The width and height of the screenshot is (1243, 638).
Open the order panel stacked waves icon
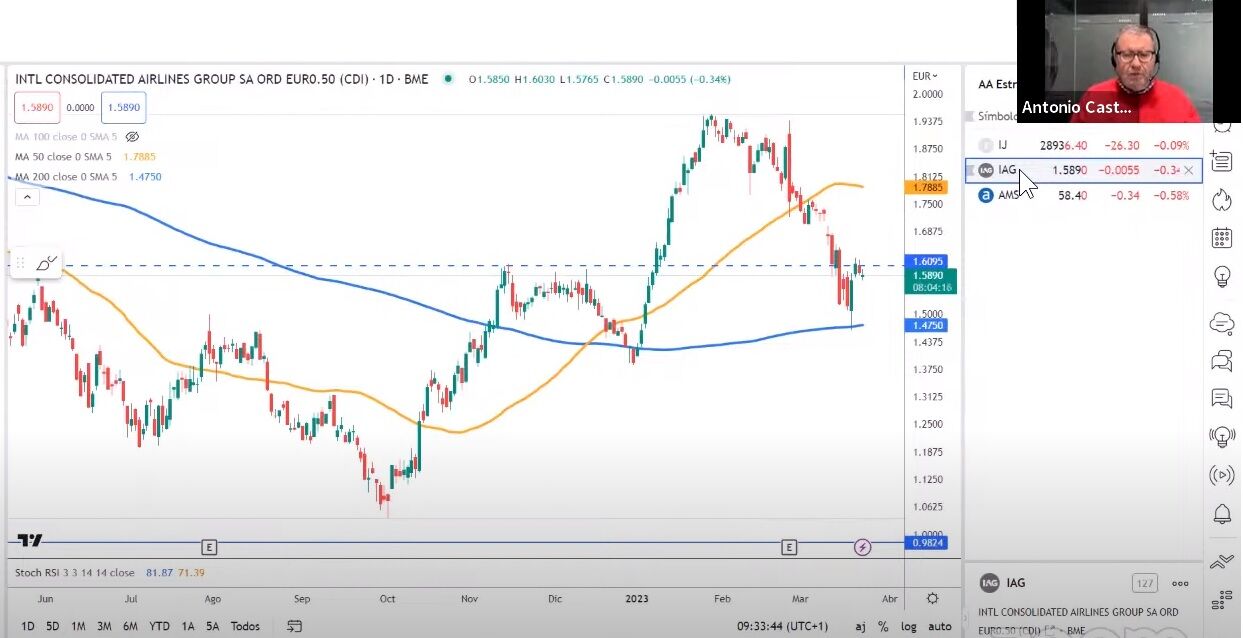[x=1221, y=562]
